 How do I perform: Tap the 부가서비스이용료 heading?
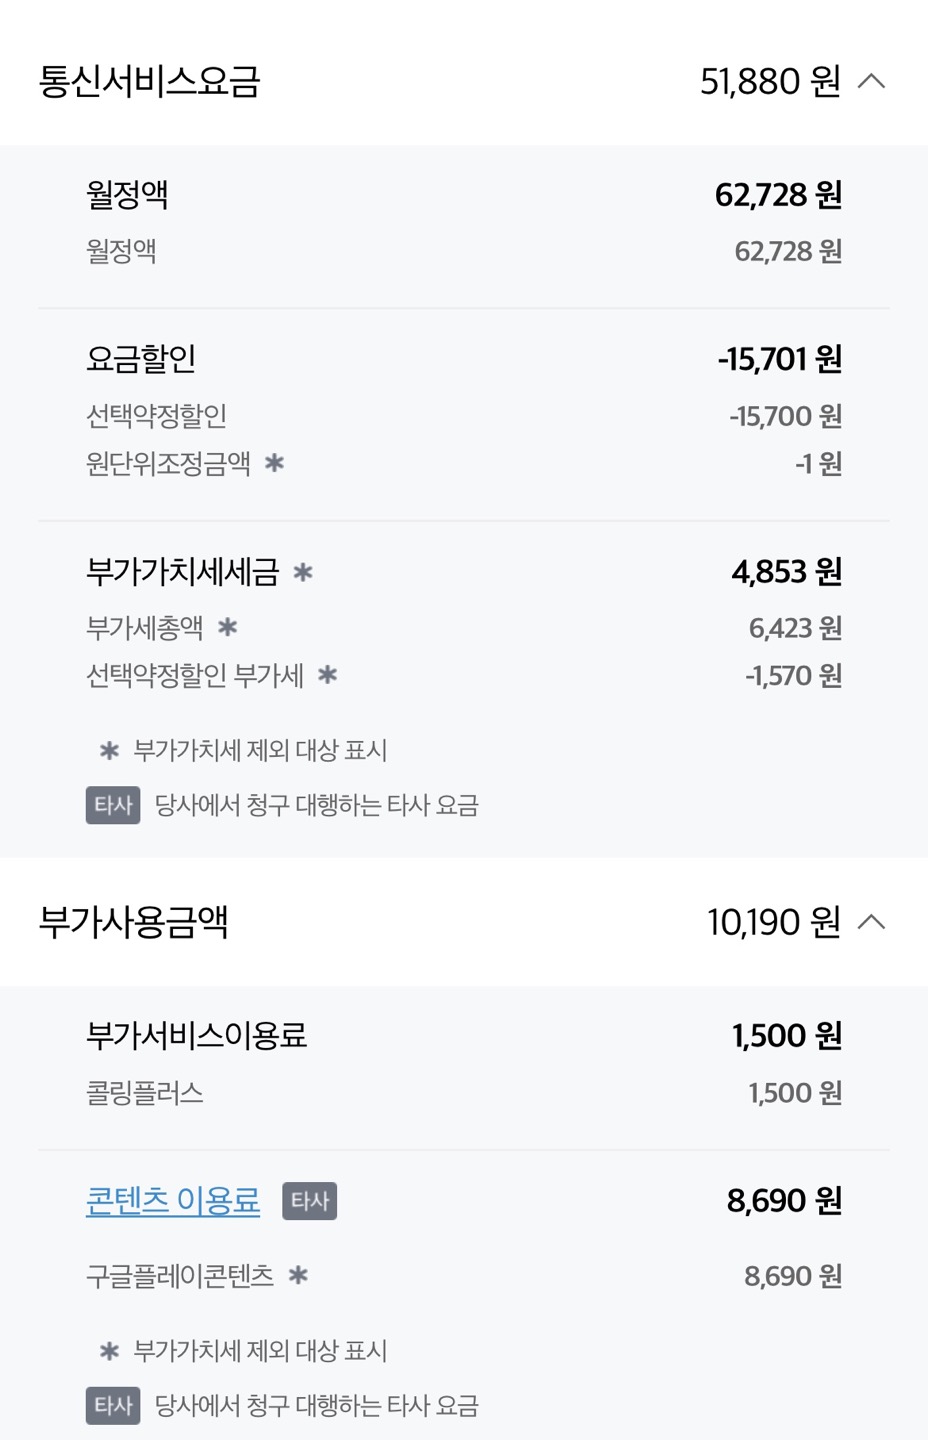197,1035
